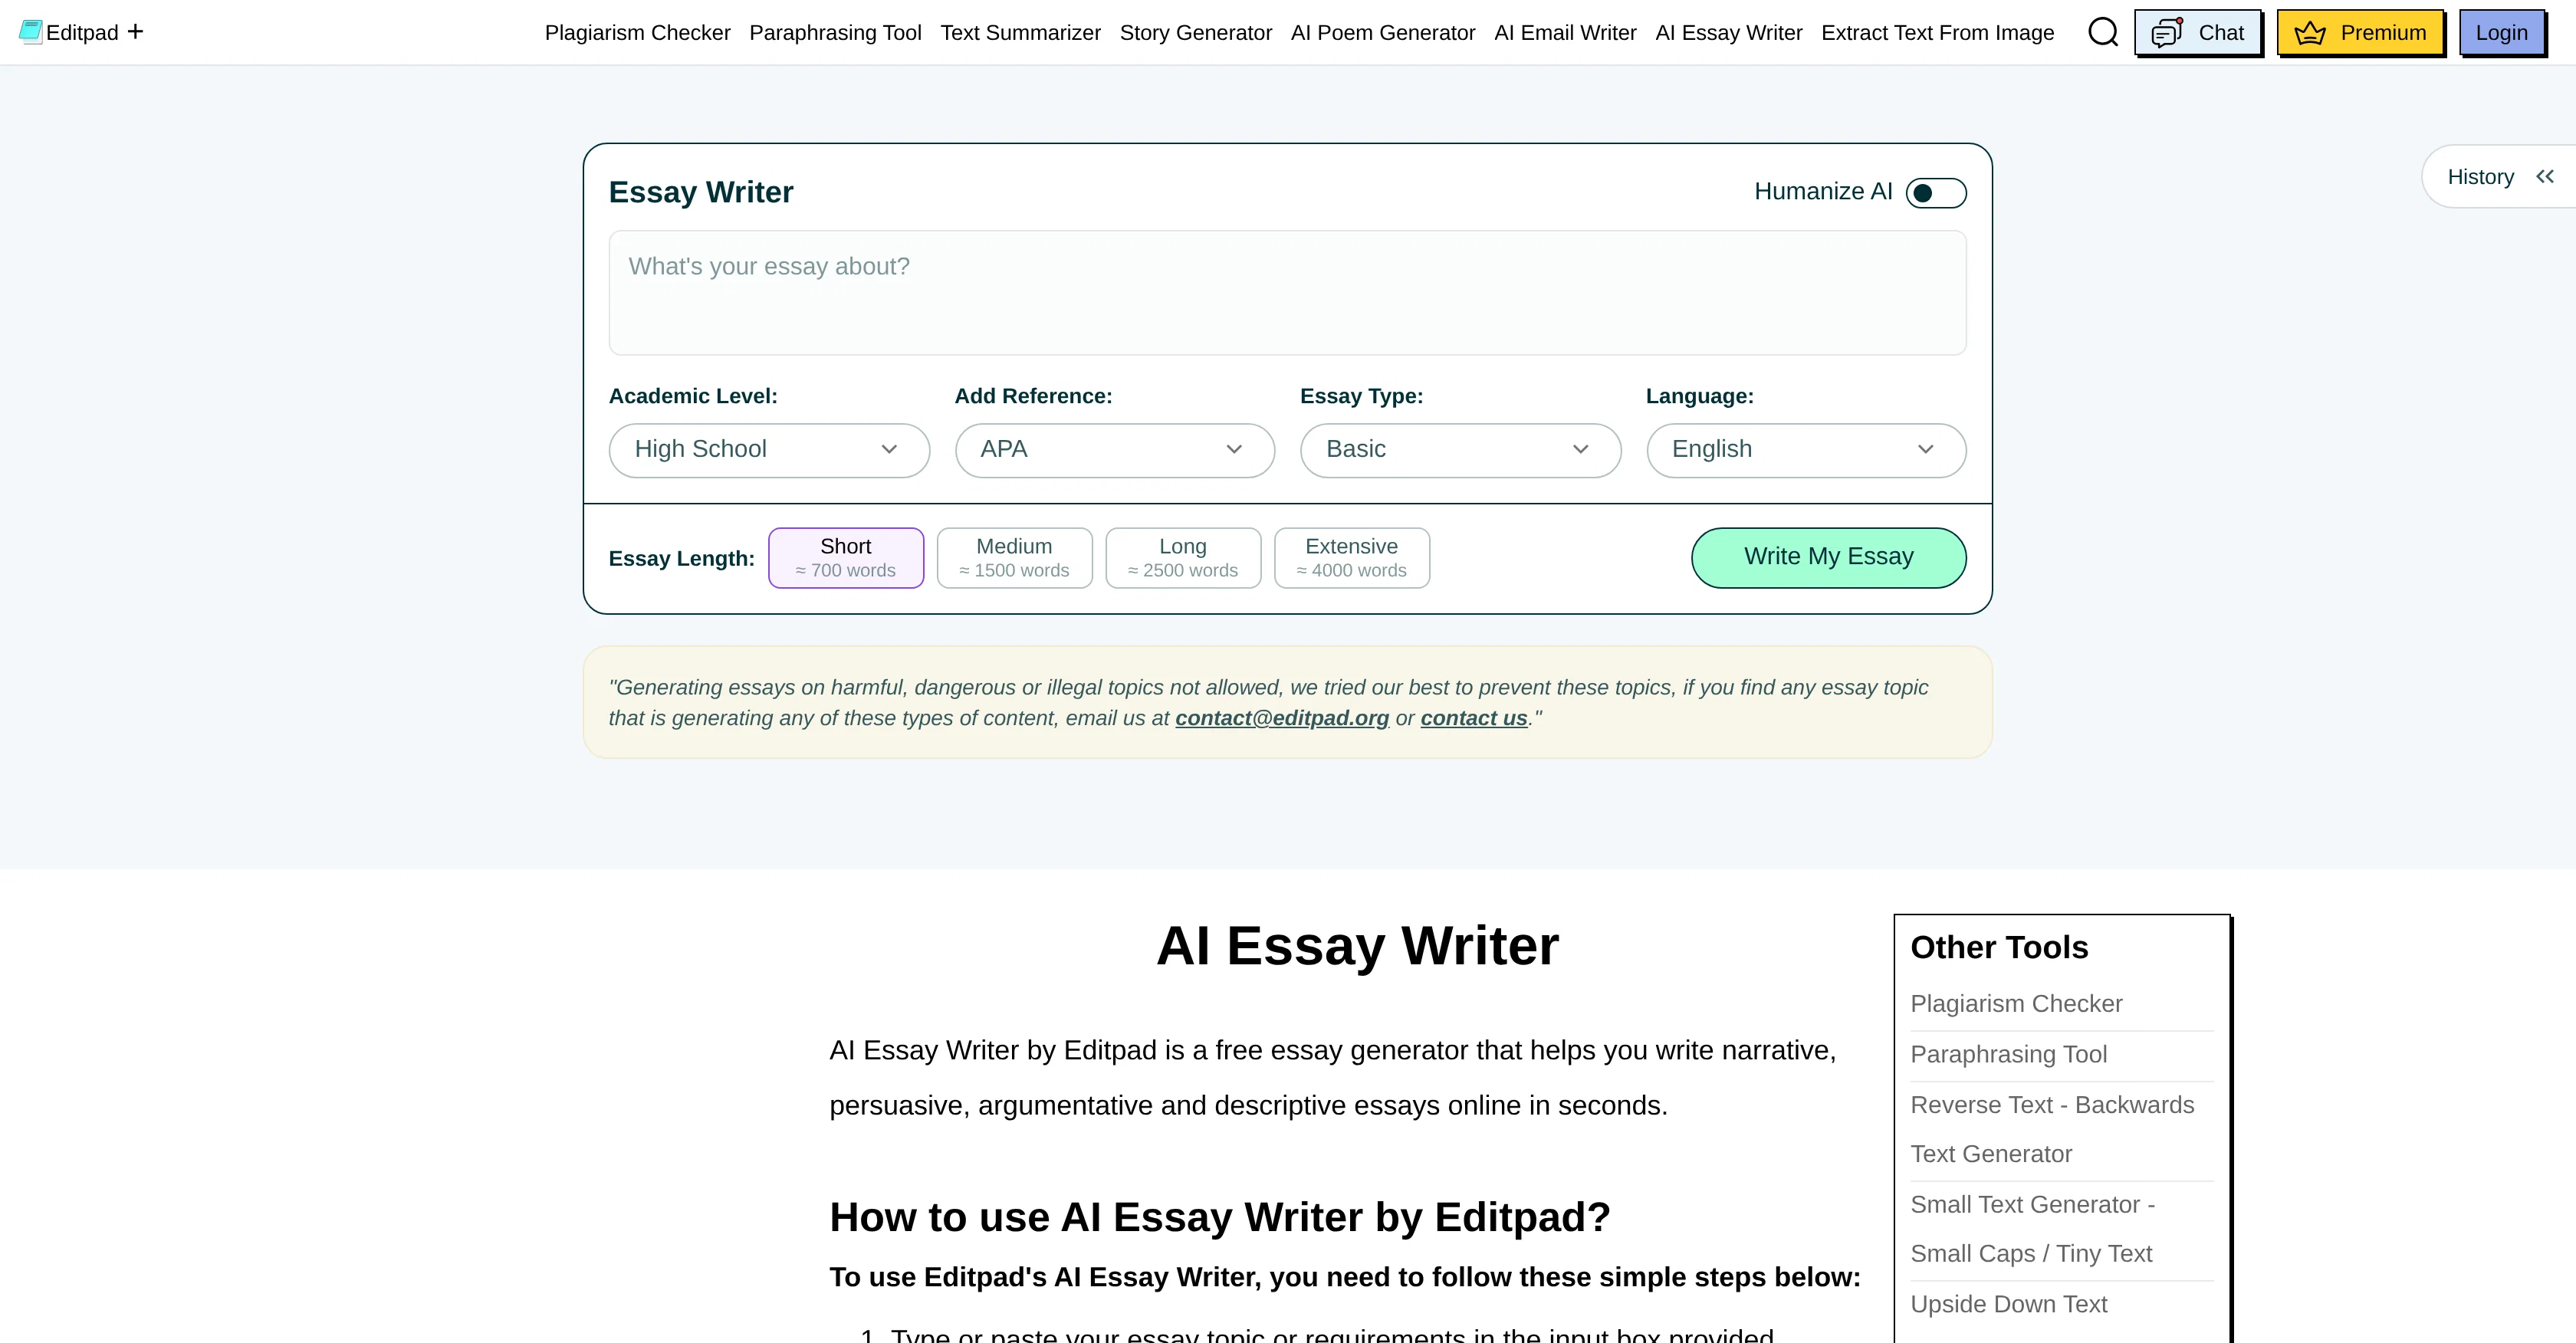2576x1343 pixels.
Task: Click the contact us link
Action: coord(1473,717)
